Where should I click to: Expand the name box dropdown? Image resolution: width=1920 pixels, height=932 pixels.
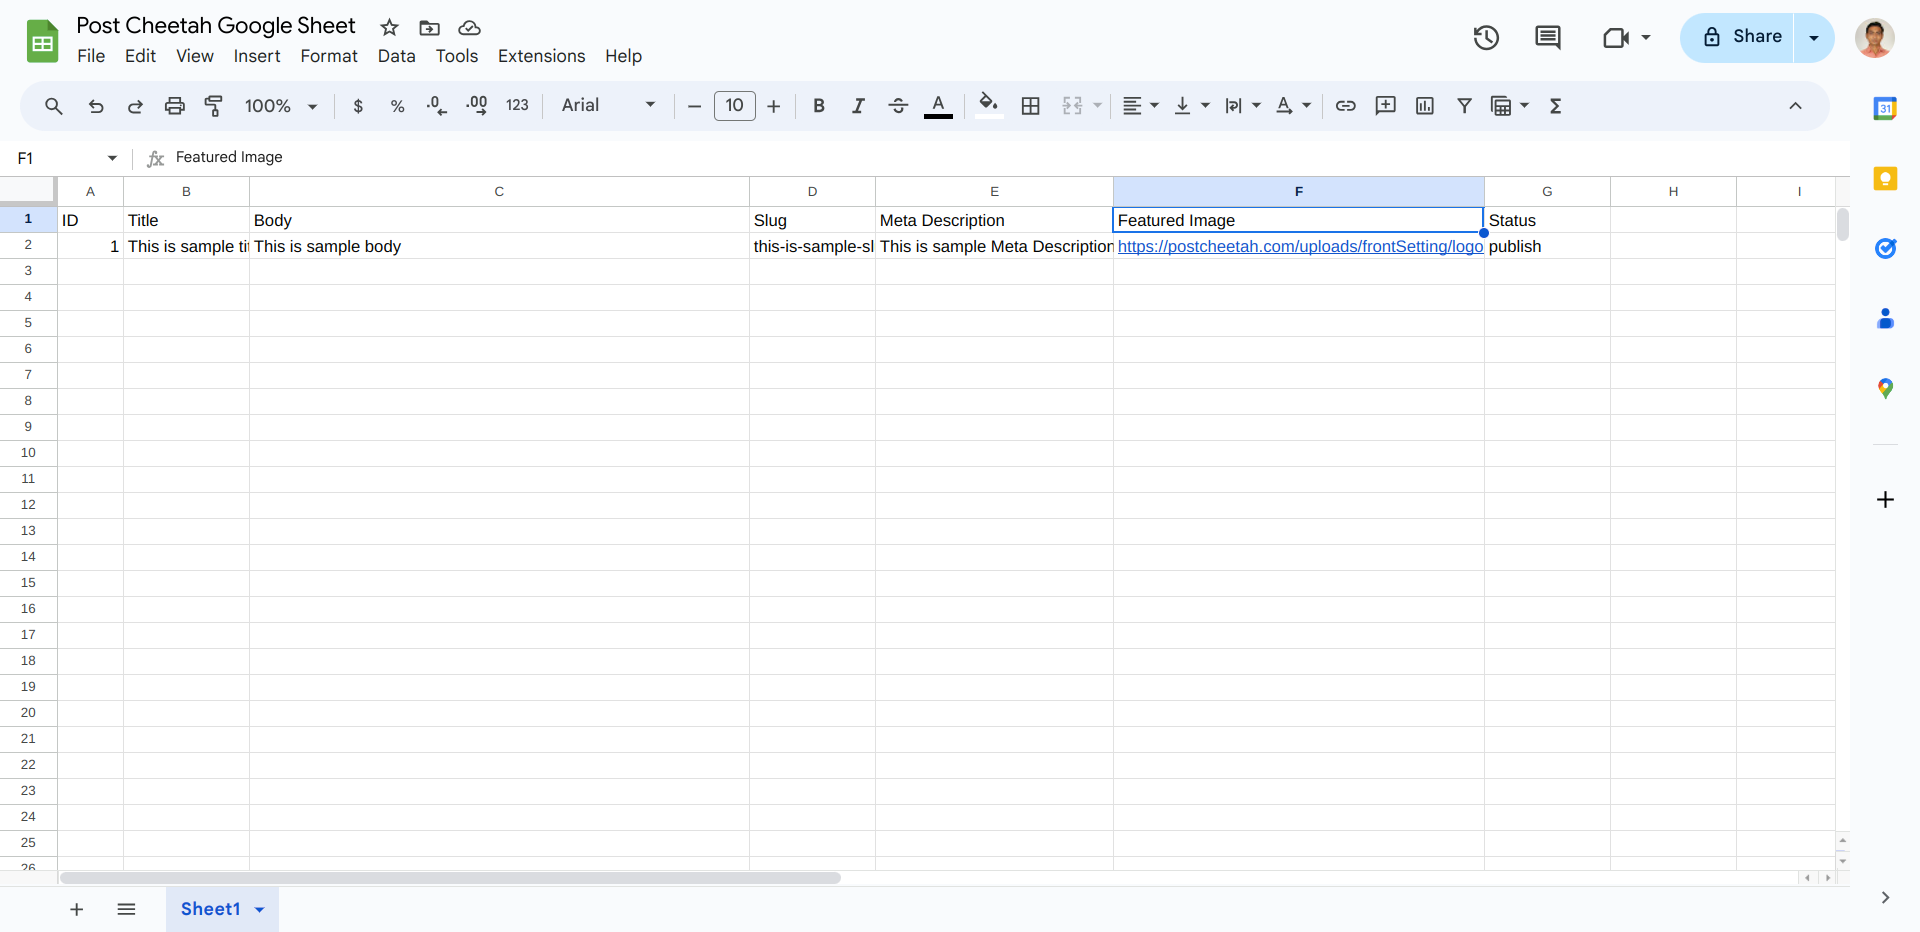pyautogui.click(x=112, y=158)
